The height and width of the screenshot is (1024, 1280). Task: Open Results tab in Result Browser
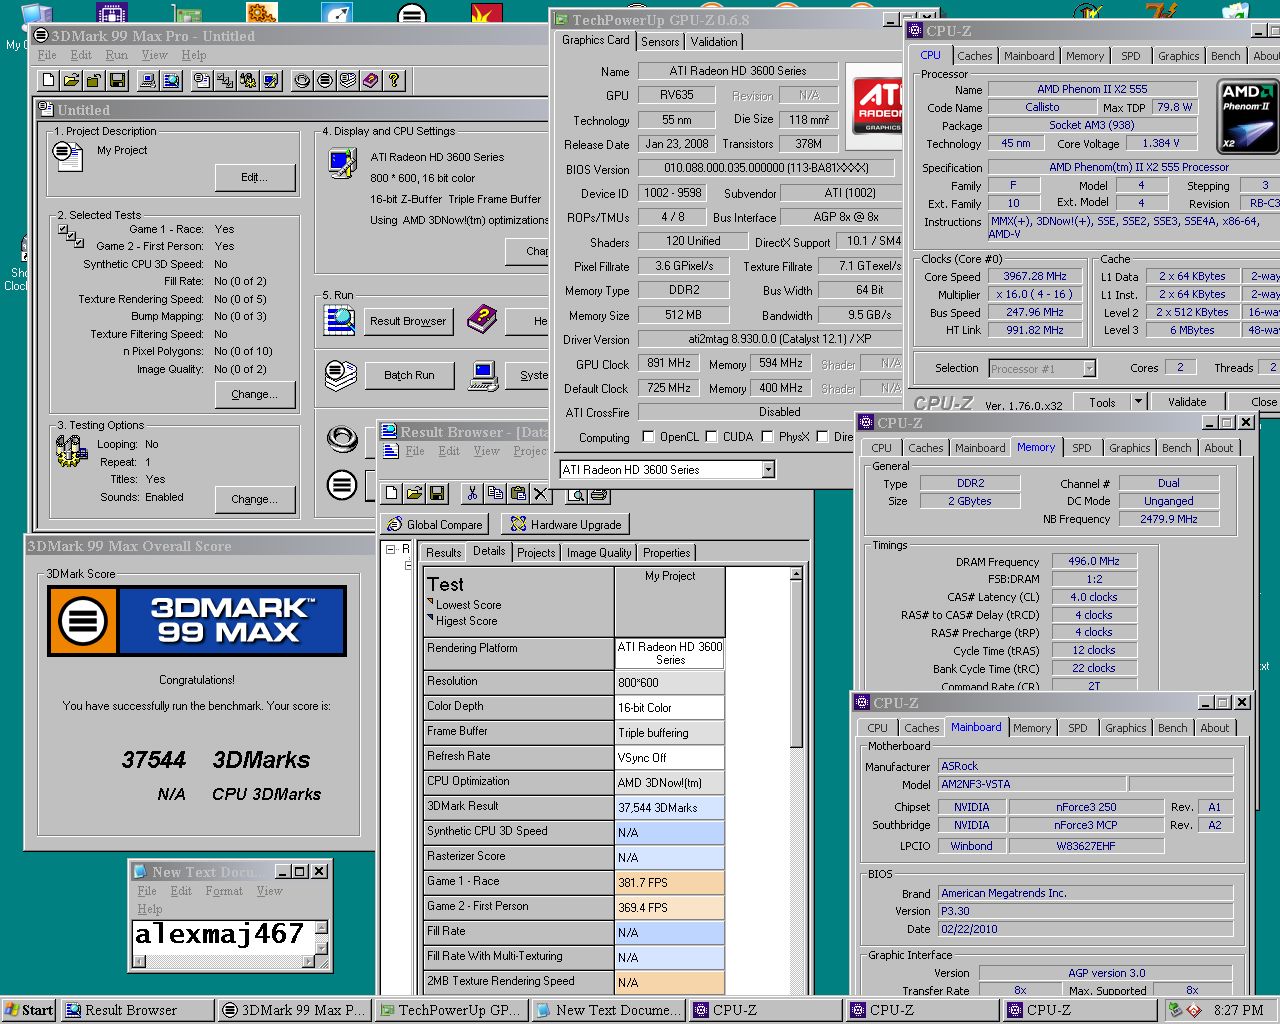(443, 552)
